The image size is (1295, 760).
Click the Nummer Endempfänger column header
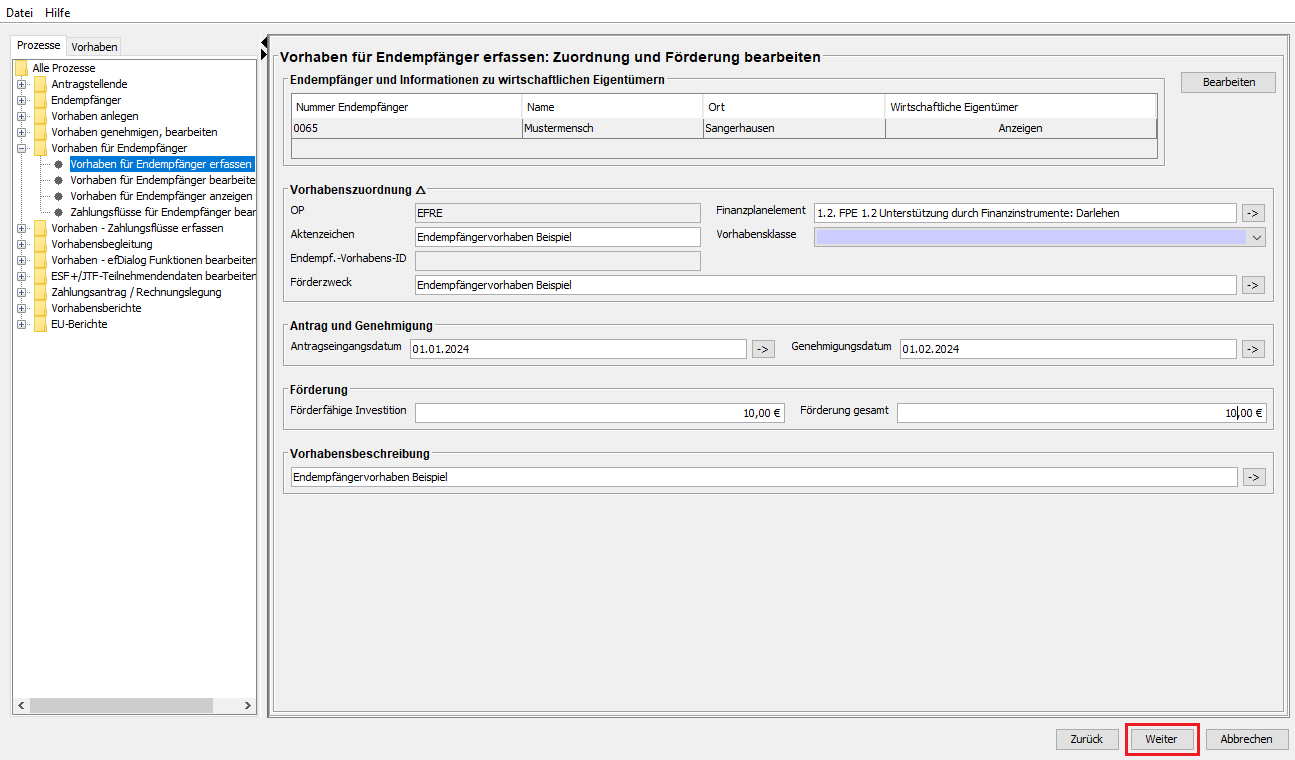pos(406,107)
